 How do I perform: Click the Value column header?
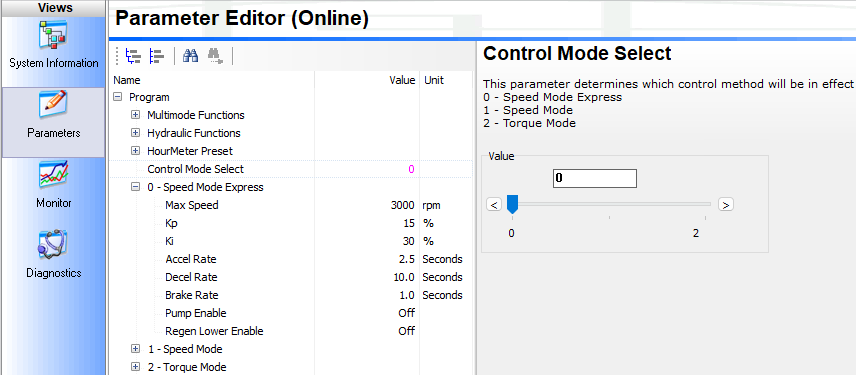pyautogui.click(x=402, y=80)
